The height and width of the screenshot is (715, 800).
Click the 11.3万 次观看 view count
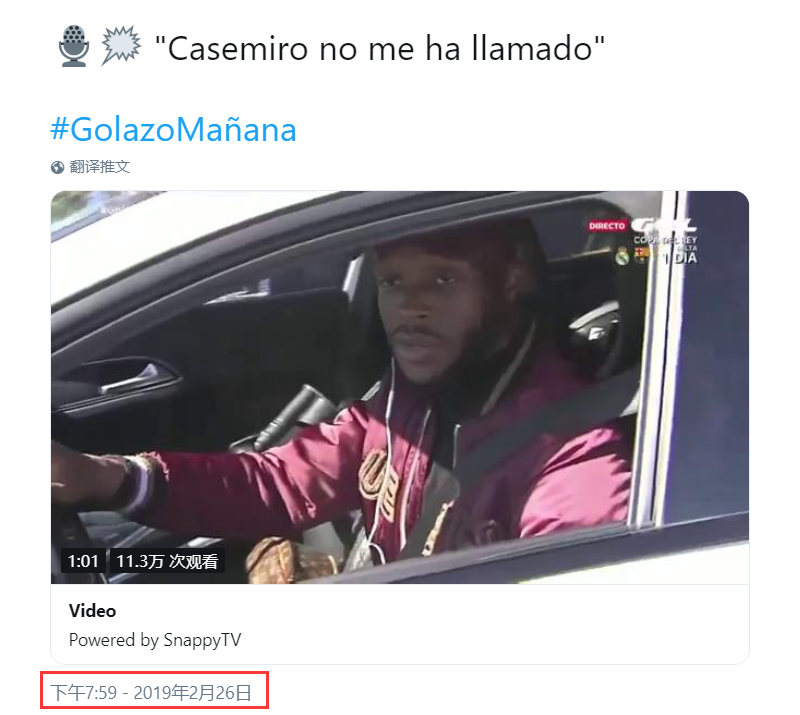(x=167, y=561)
